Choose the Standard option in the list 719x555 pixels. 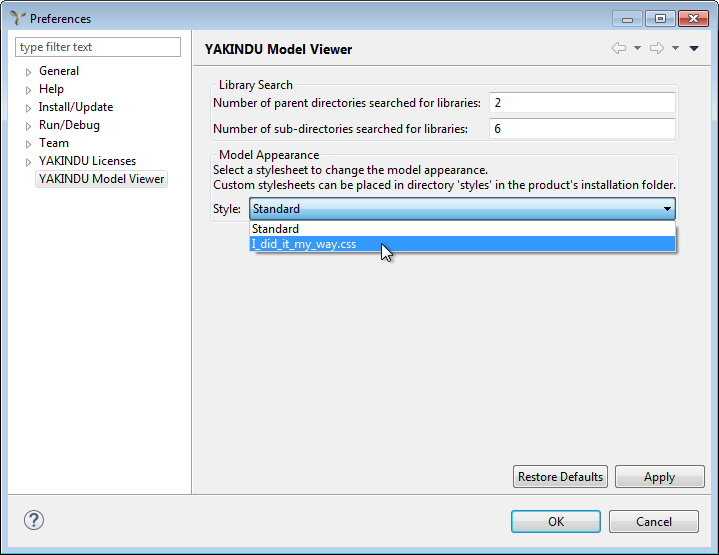point(275,229)
